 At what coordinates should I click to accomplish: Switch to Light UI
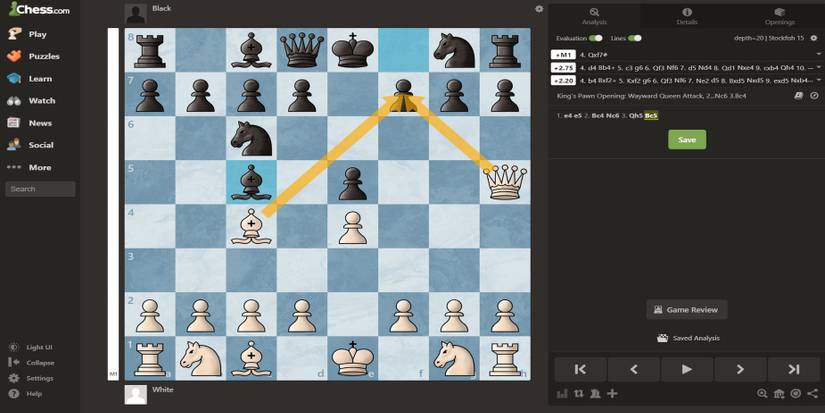click(x=31, y=347)
